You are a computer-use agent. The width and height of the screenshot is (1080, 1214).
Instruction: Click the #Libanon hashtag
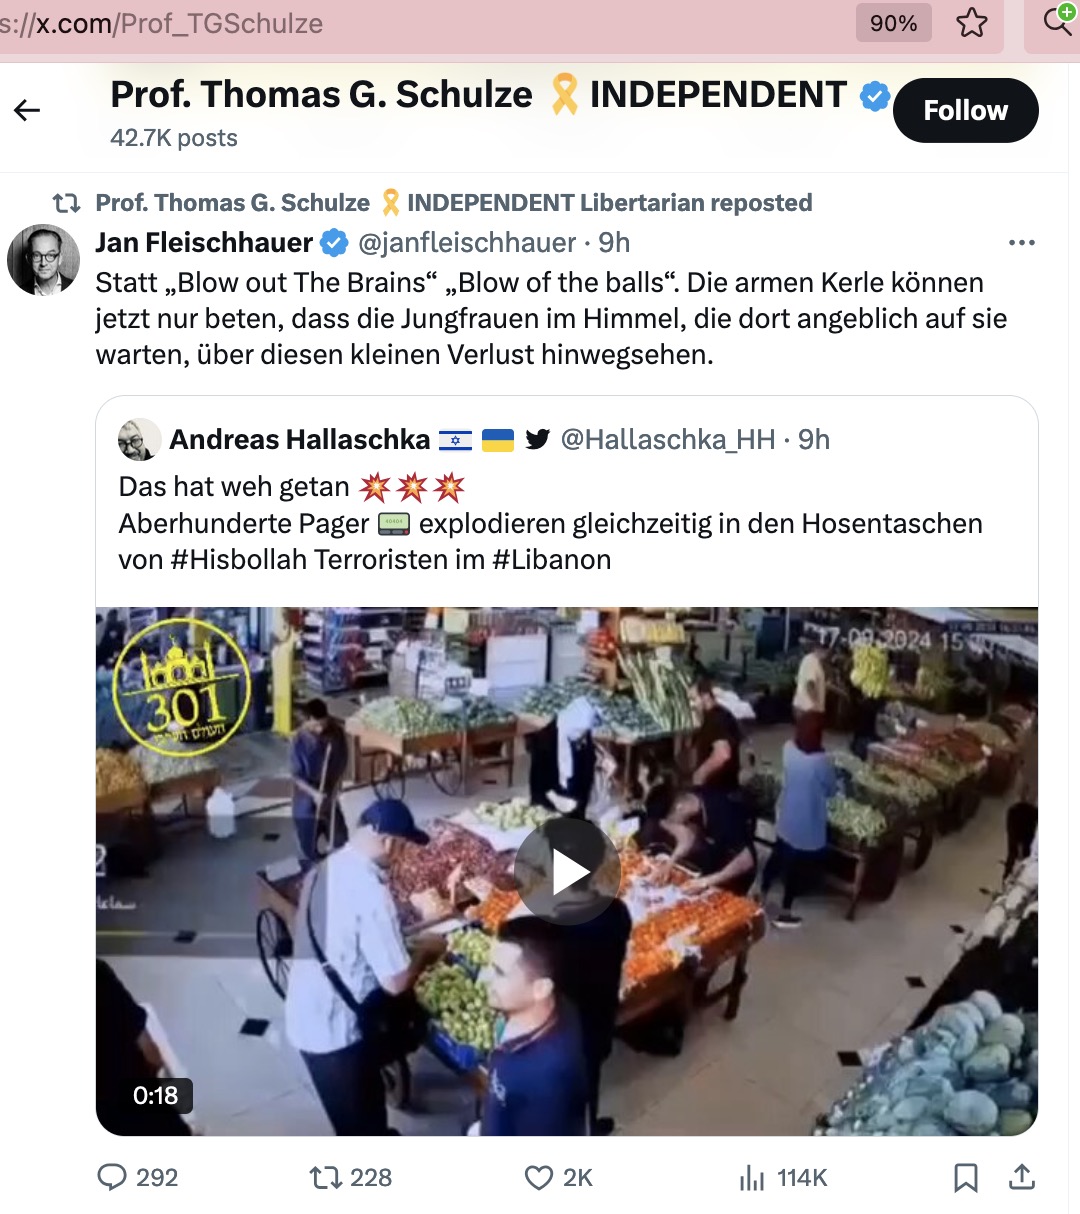(551, 559)
